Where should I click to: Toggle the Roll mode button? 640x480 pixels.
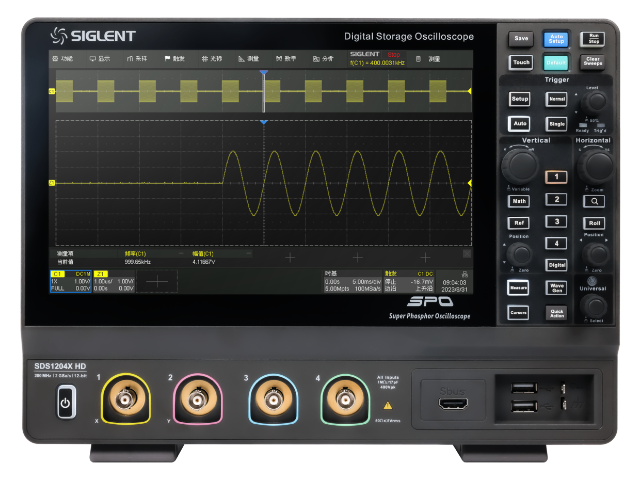[x=594, y=223]
